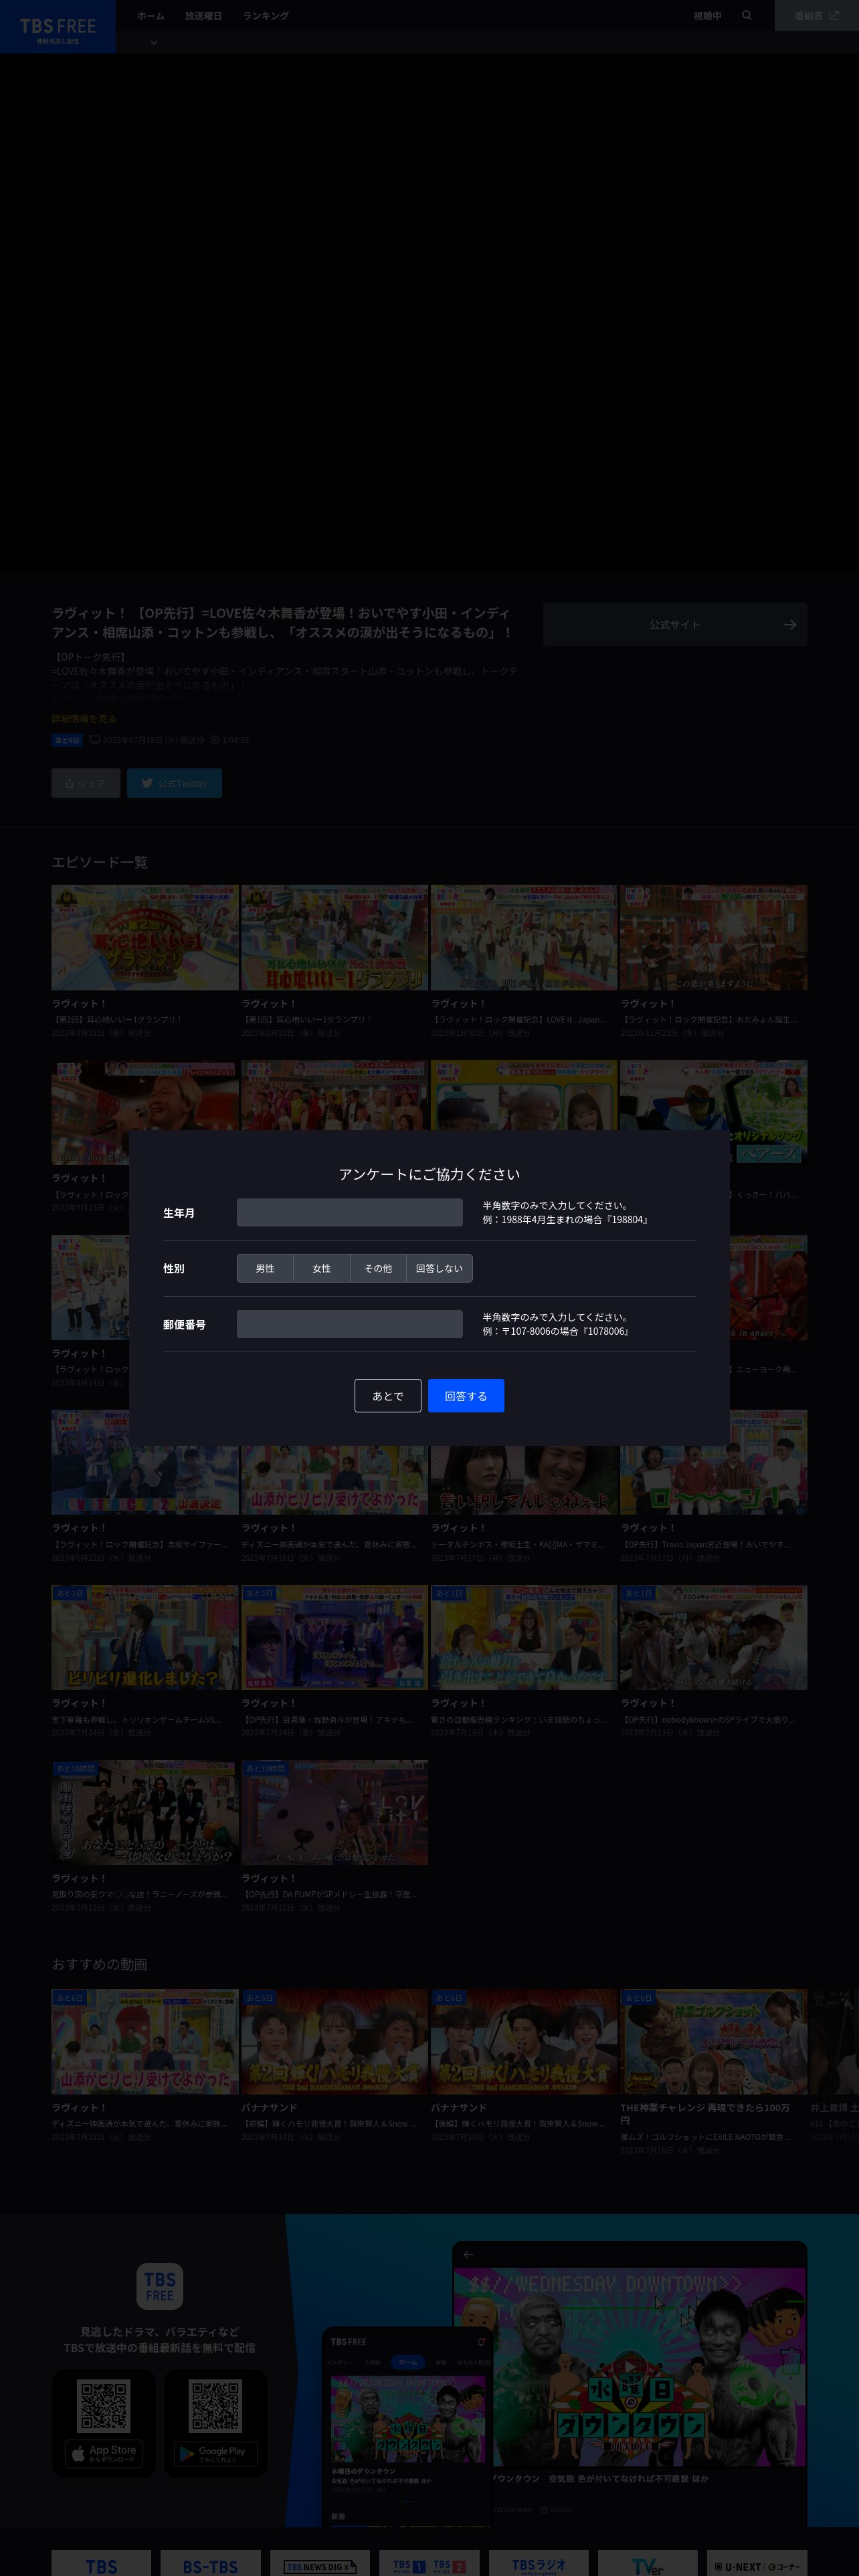Viewport: 859px width, 2576px height.
Task: Click the TBS FREE app icon in promo
Action: point(160,2286)
